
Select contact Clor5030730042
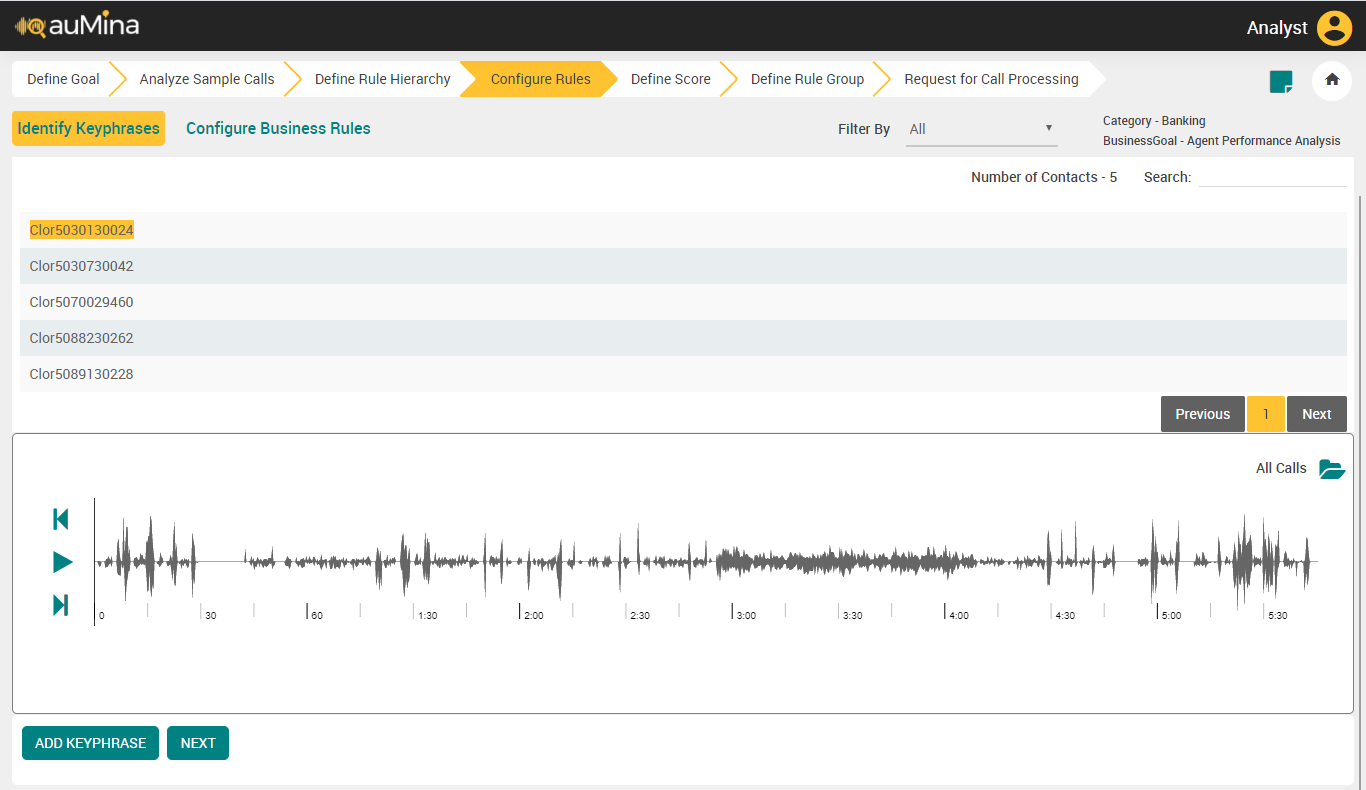click(82, 266)
